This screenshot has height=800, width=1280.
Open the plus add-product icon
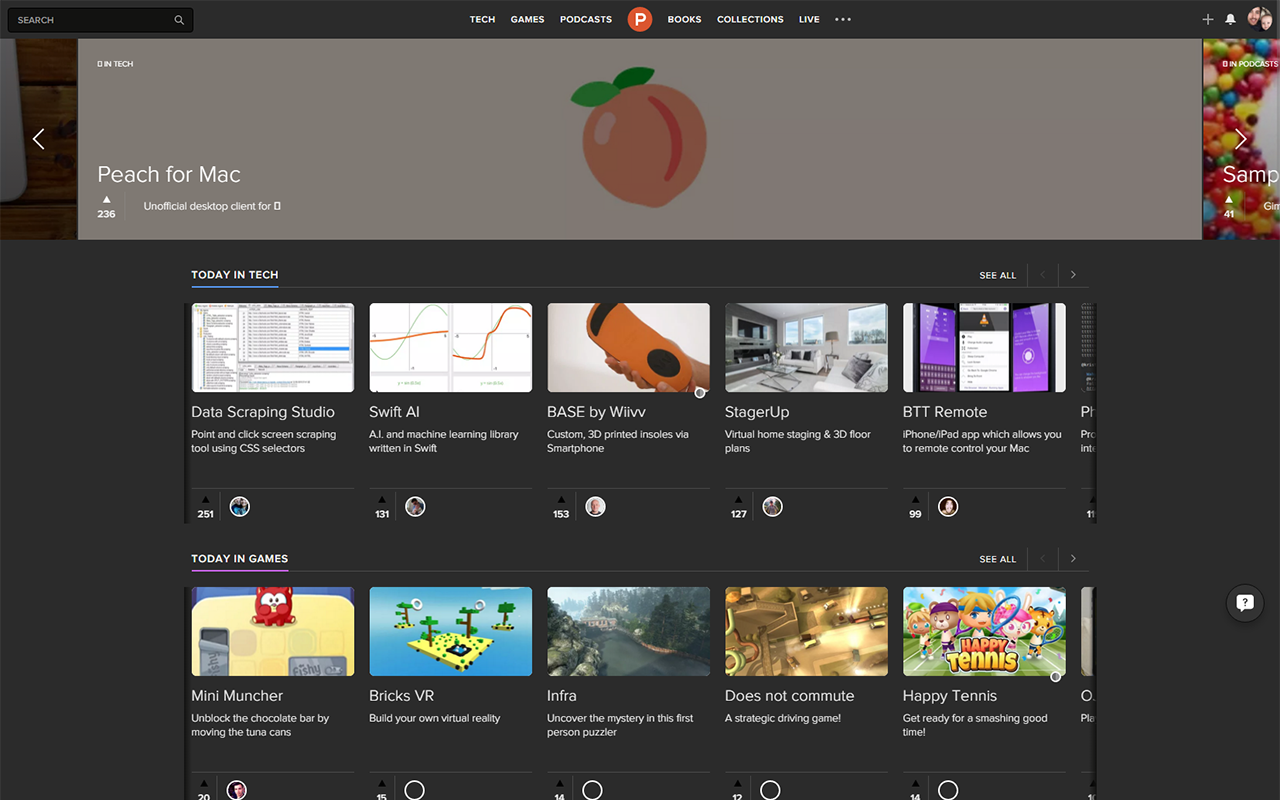(1208, 19)
